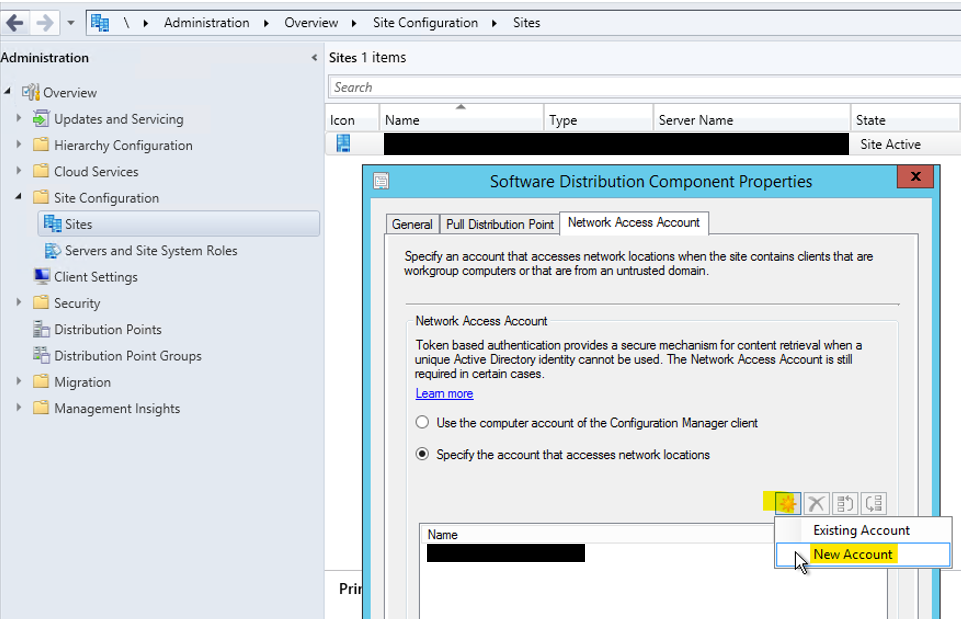Sort by the Name column header
Viewport: 961px width, 619px height.
point(462,120)
